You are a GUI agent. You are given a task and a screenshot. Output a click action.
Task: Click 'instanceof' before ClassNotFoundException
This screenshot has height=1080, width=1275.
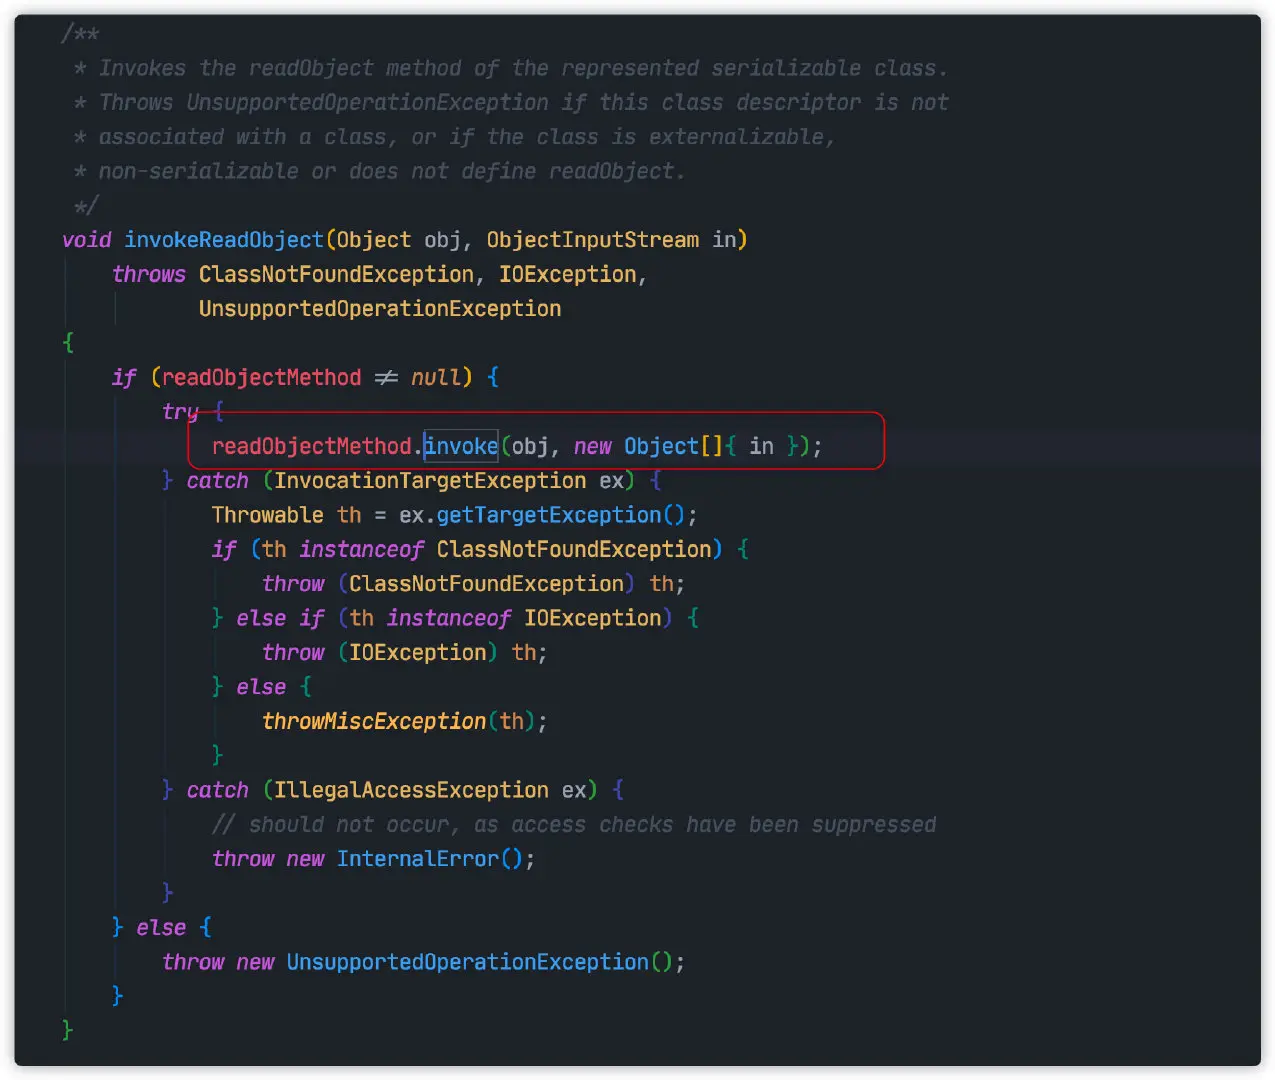click(x=362, y=550)
